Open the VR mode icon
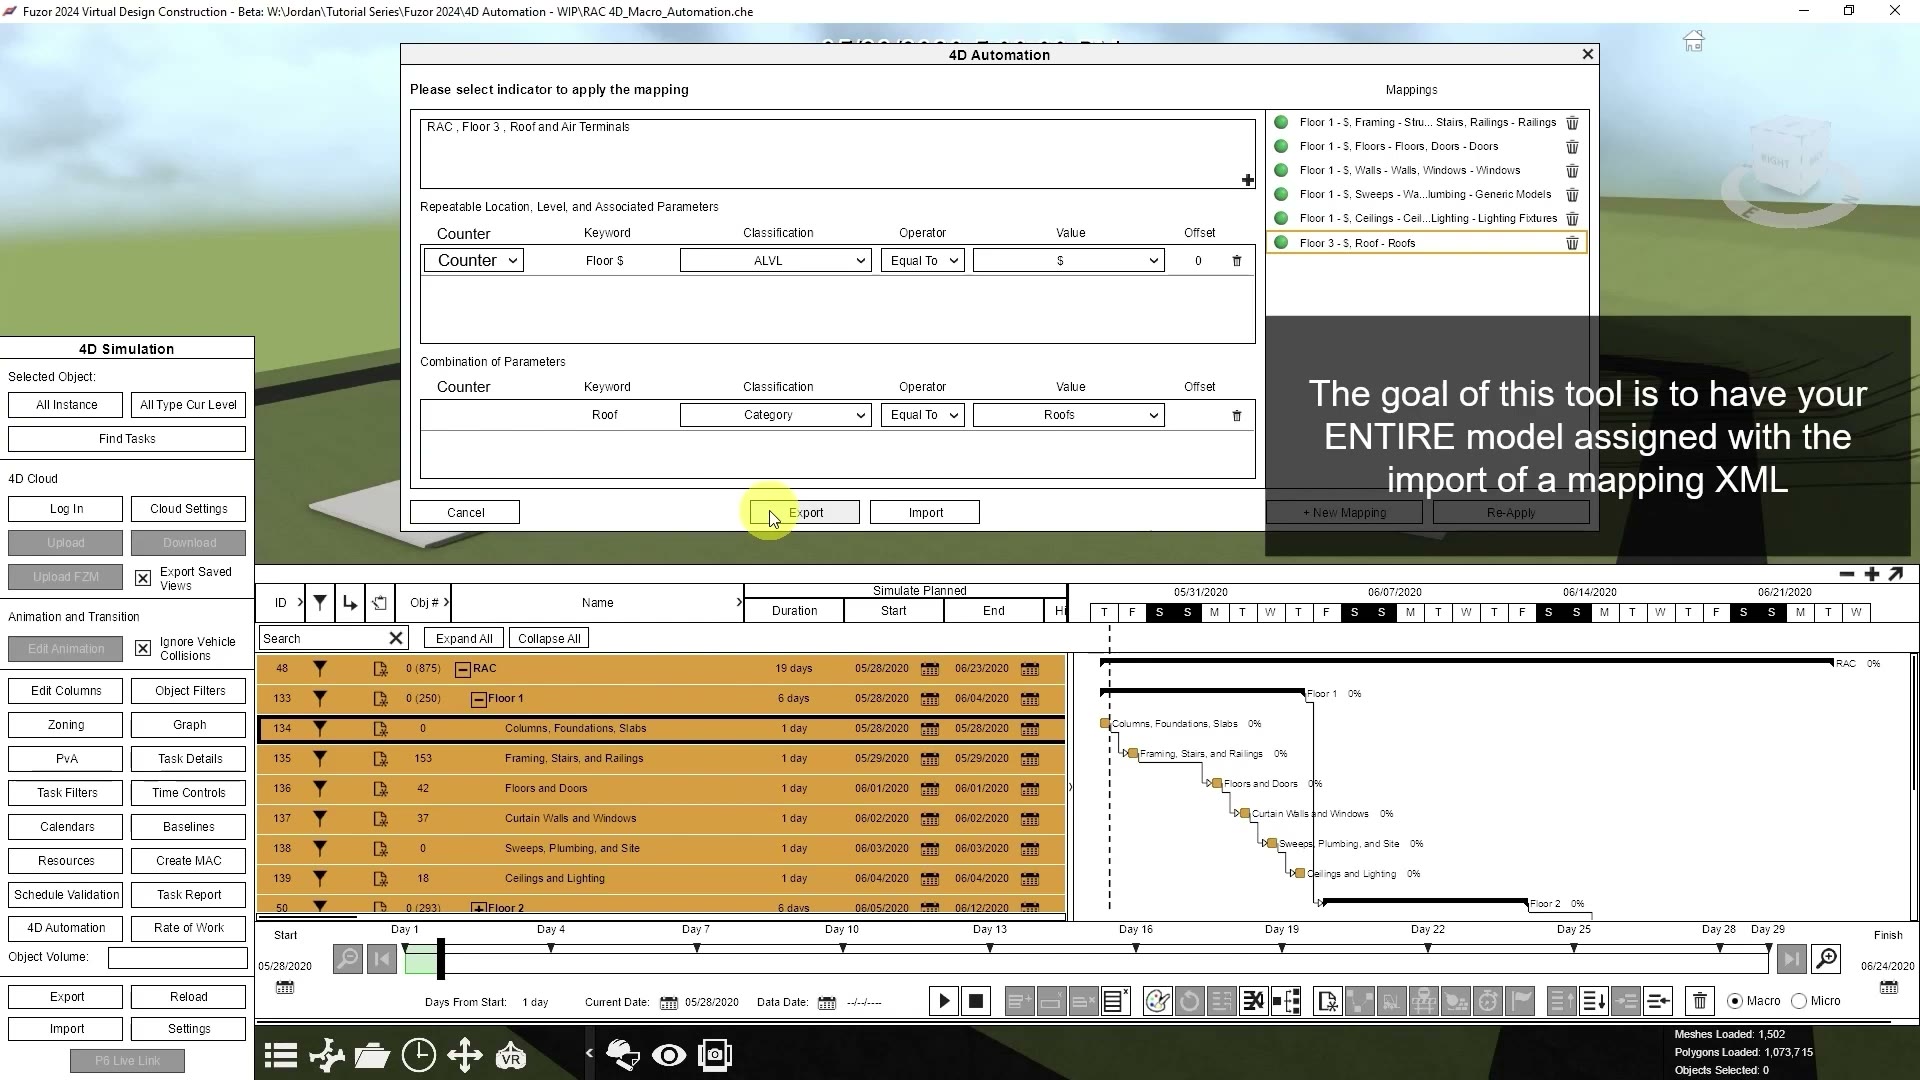This screenshot has height=1080, width=1920. point(511,1055)
